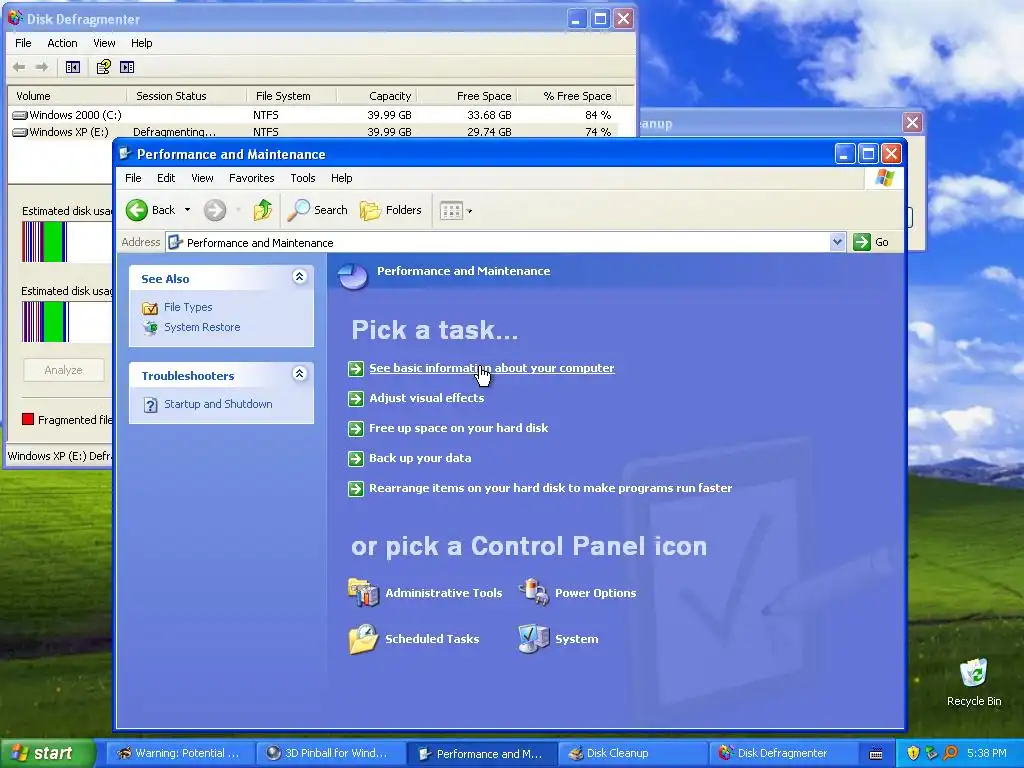Click the Search magnifier in toolbar

pyautogui.click(x=298, y=210)
